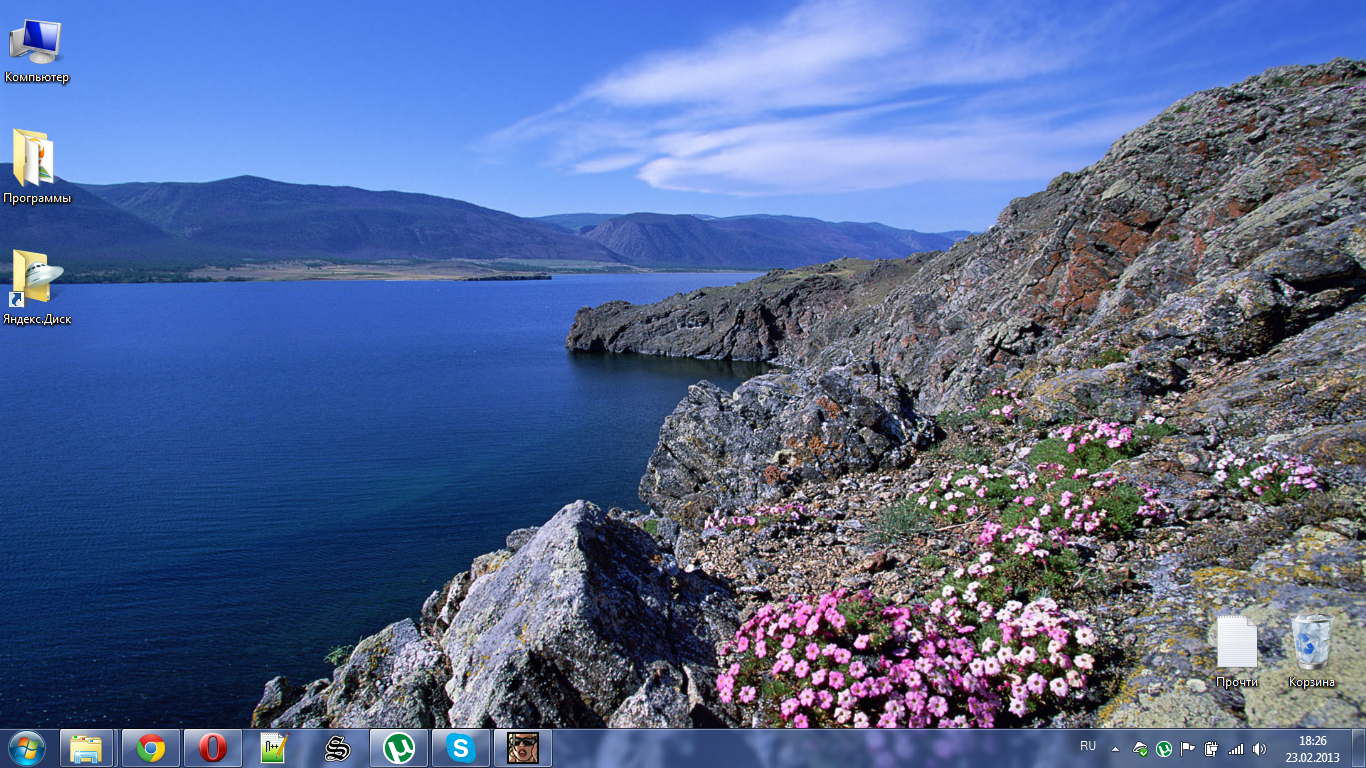This screenshot has height=768, width=1366.
Task: Click the gothic S icon on taskbar
Action: [x=337, y=748]
